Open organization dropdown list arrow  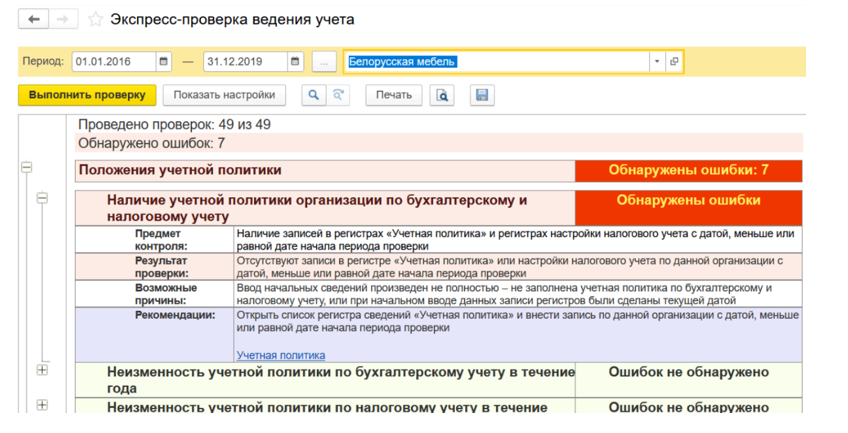click(657, 62)
